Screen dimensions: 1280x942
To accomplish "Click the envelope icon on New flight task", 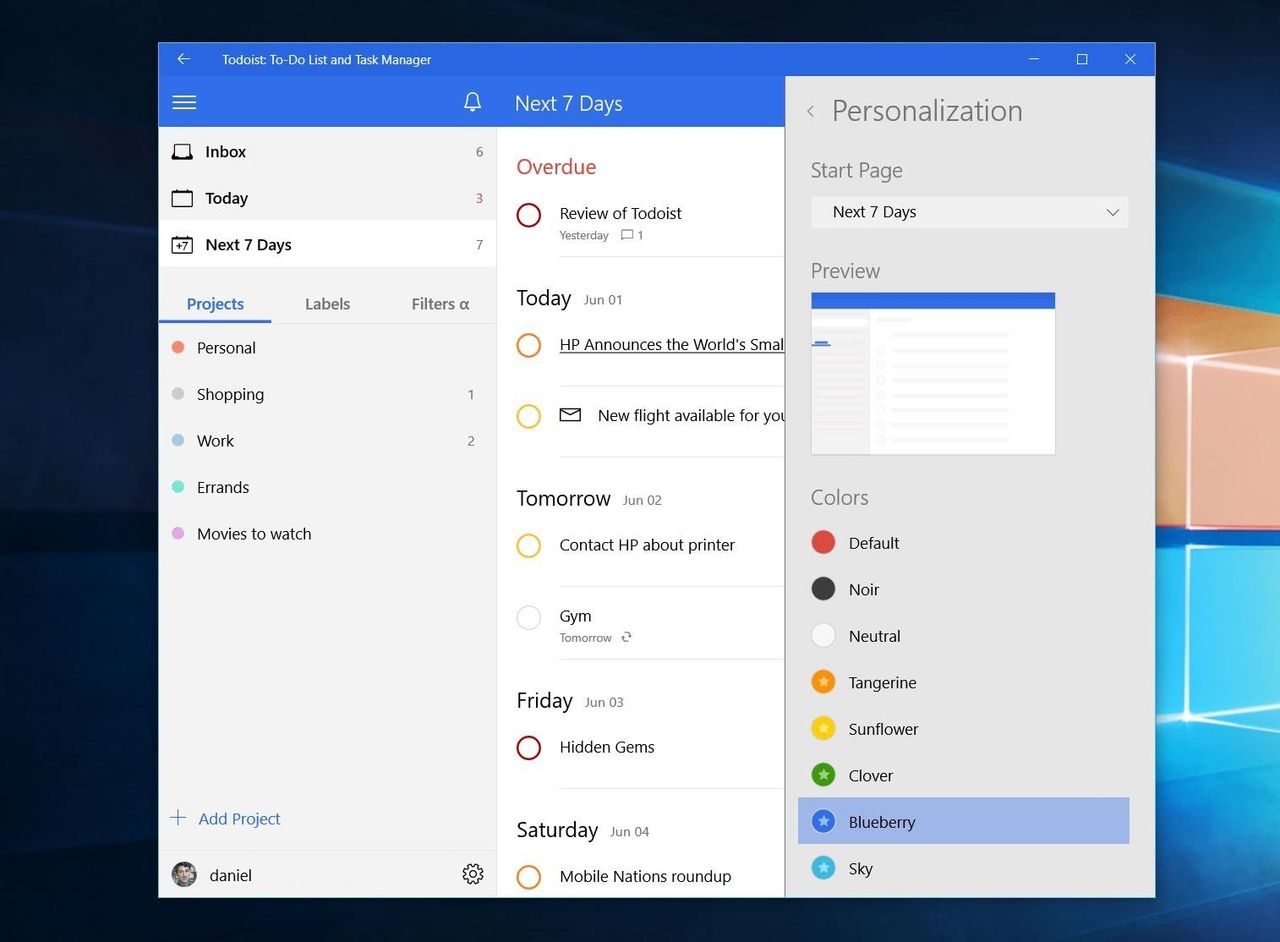I will point(570,414).
